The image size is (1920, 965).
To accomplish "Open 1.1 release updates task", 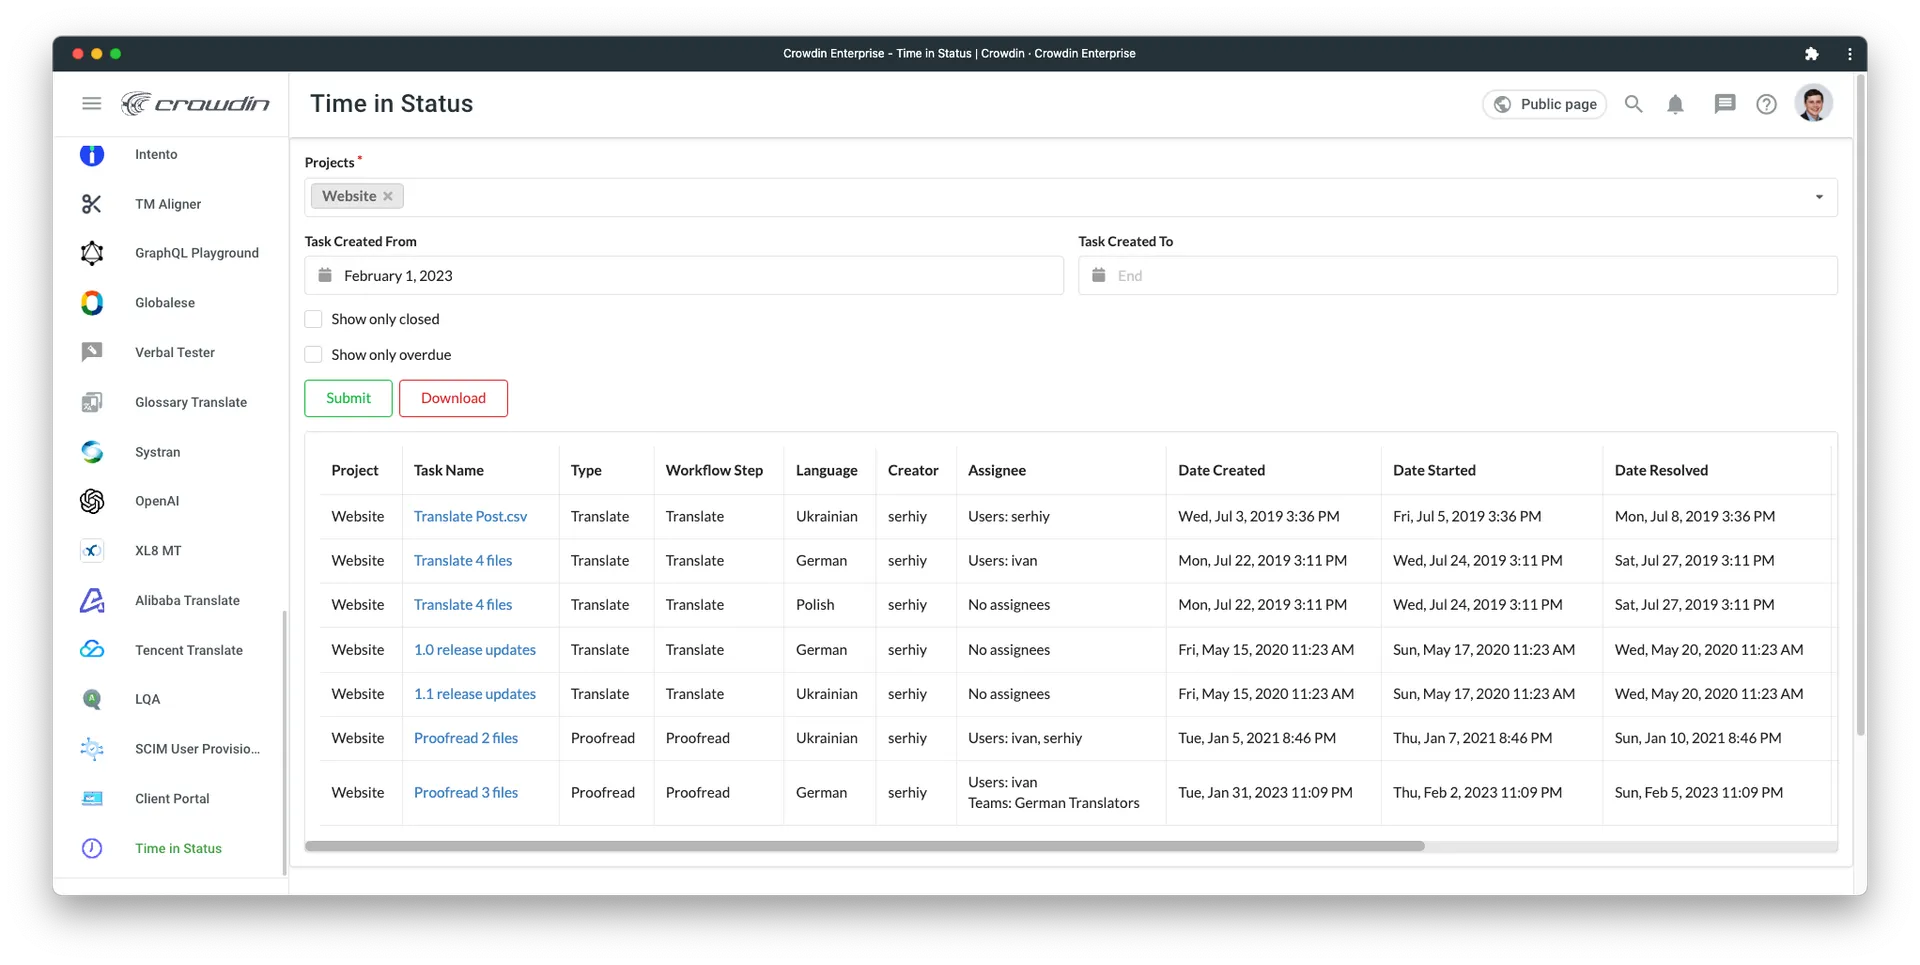I will point(475,693).
